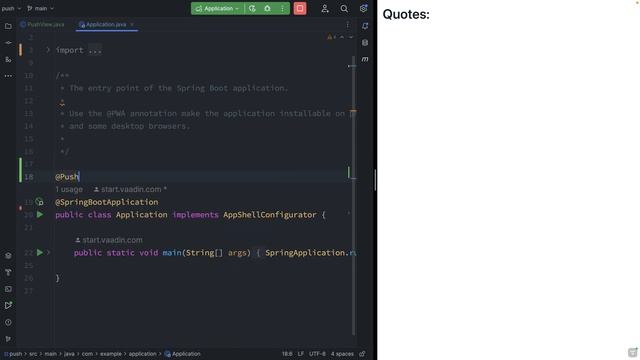Image resolution: width=640 pixels, height=360 pixels.
Task: Click the debug bug icon
Action: click(267, 9)
